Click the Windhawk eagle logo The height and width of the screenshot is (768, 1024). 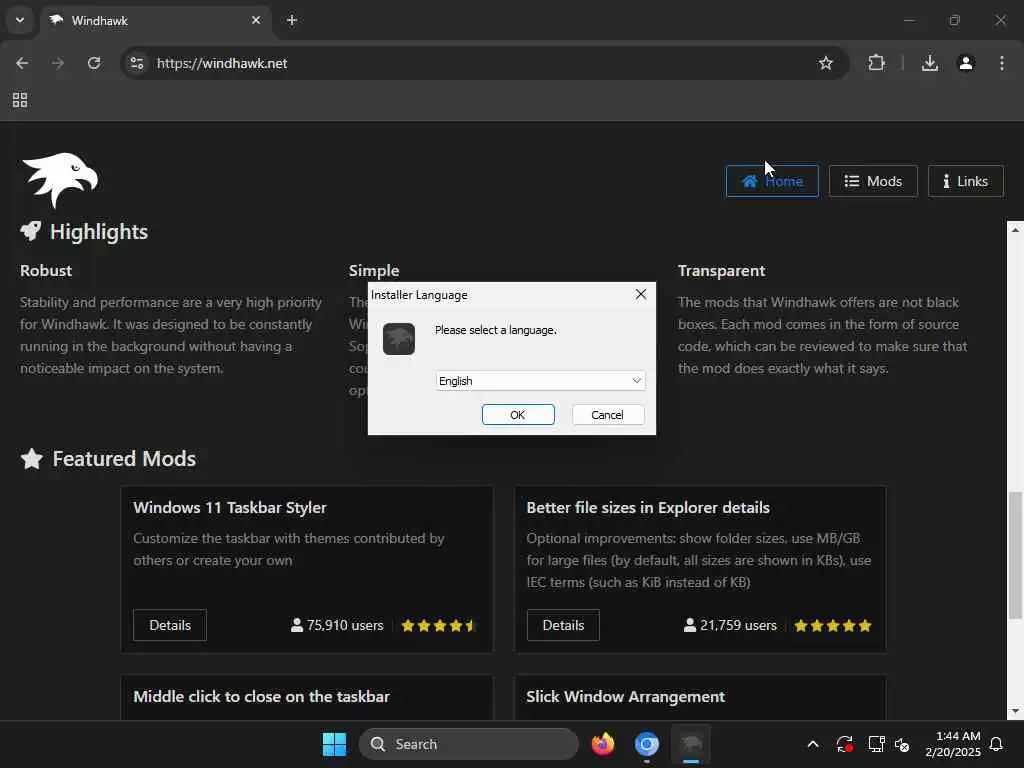click(x=59, y=180)
